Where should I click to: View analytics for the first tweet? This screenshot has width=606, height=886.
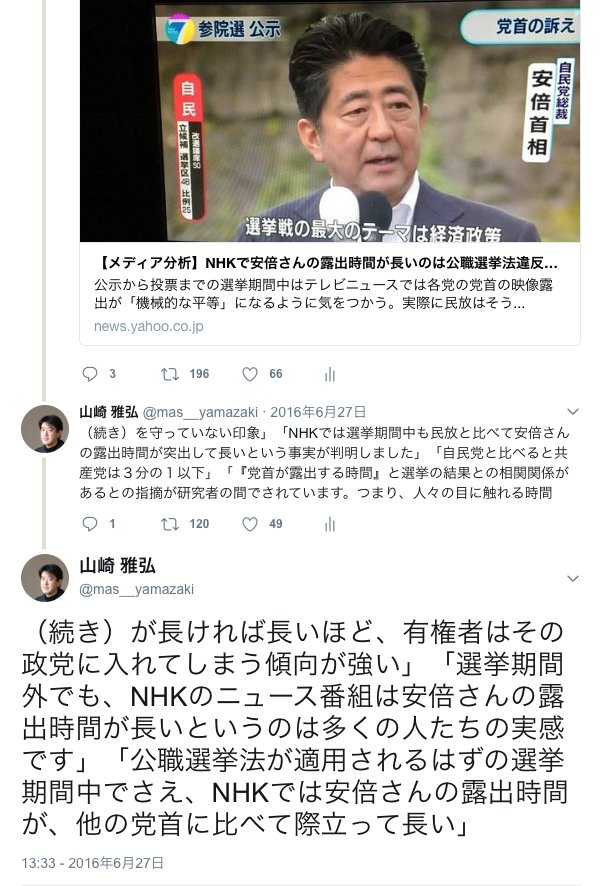[x=330, y=374]
